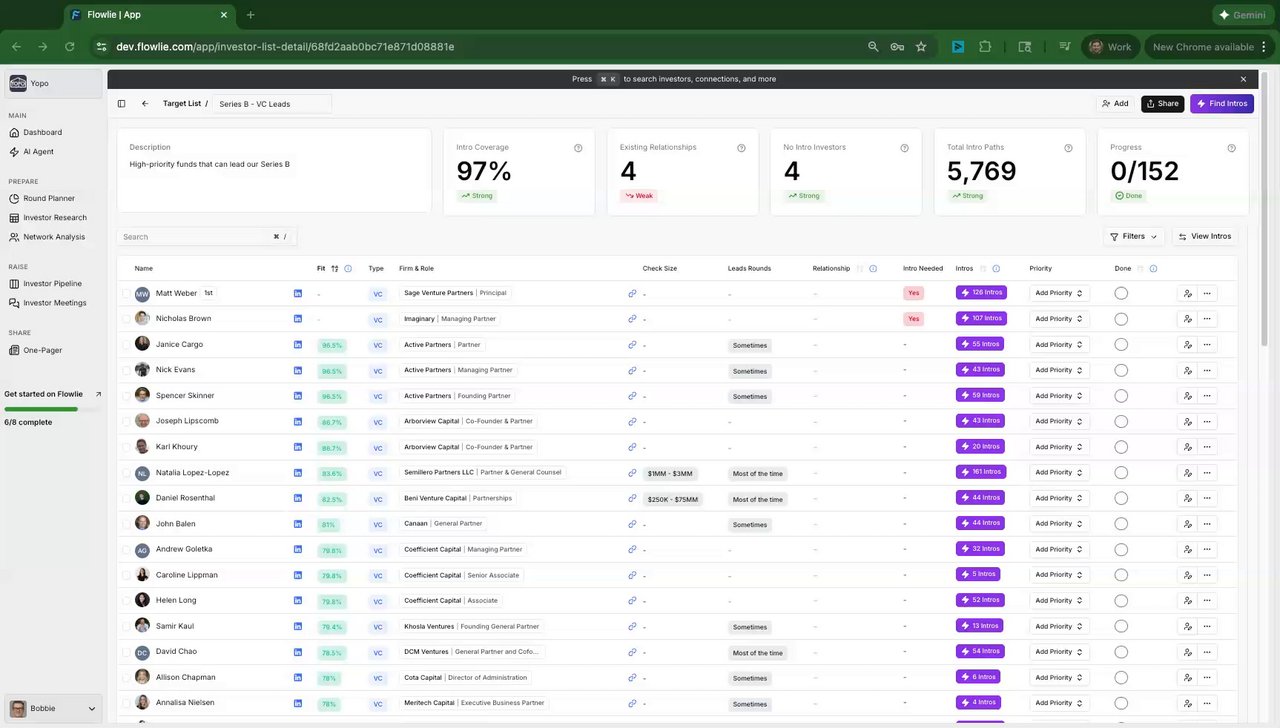Set priority for David Chao

1059,652
